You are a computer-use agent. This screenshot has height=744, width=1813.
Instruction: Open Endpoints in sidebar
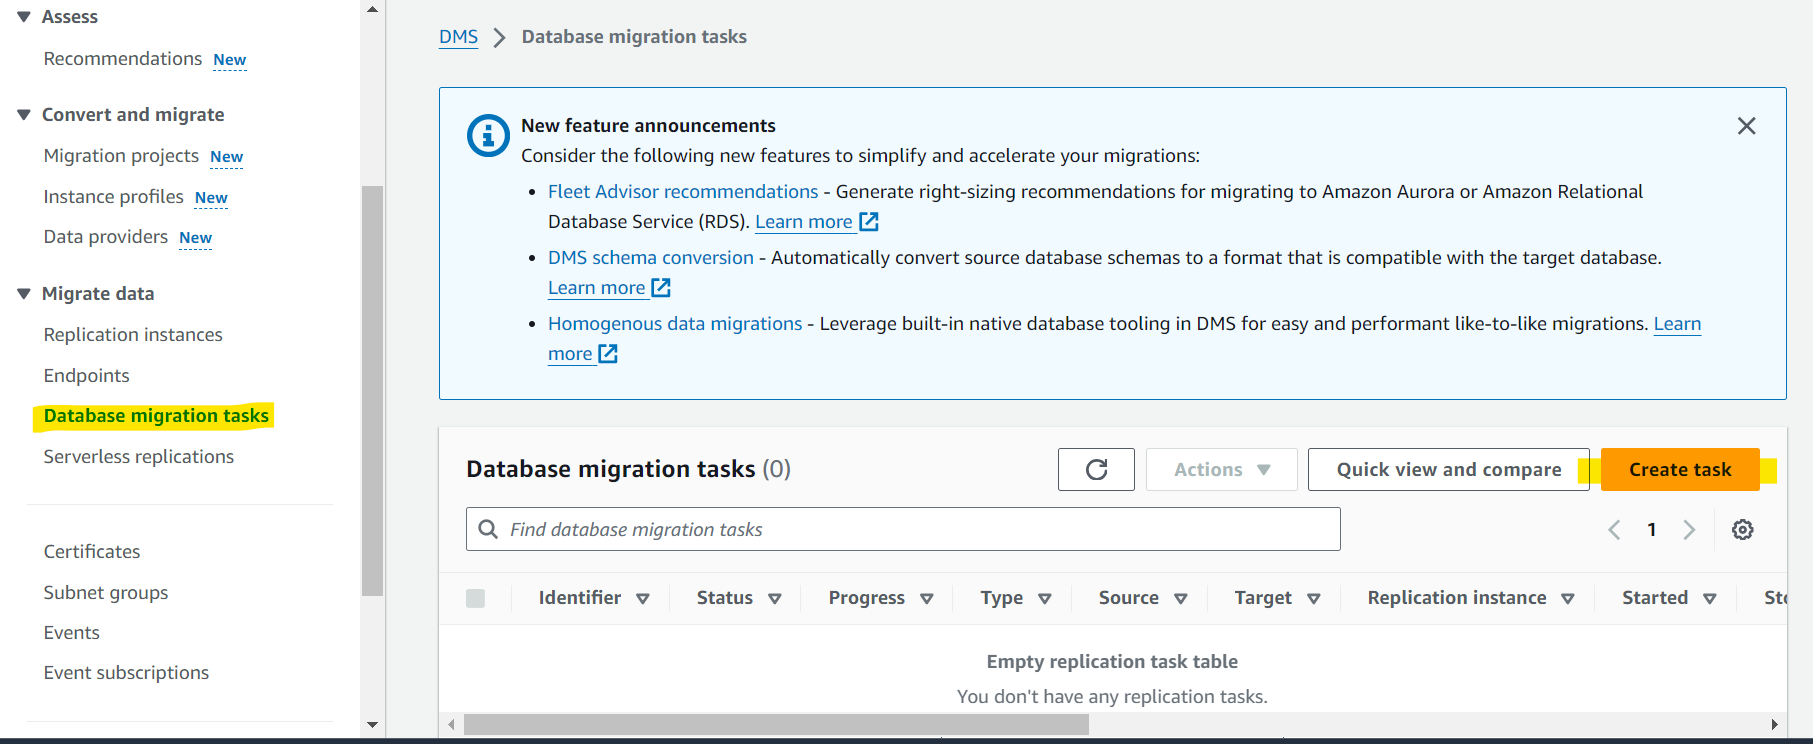coord(87,376)
